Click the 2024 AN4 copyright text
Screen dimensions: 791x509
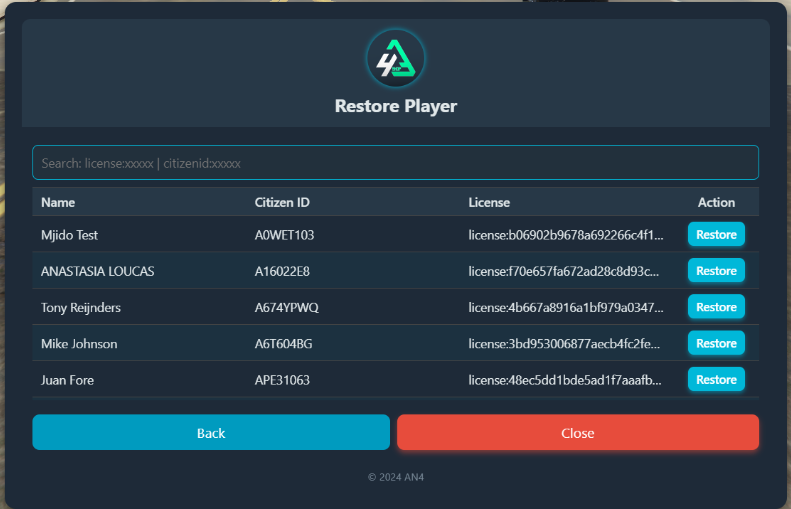click(396, 477)
